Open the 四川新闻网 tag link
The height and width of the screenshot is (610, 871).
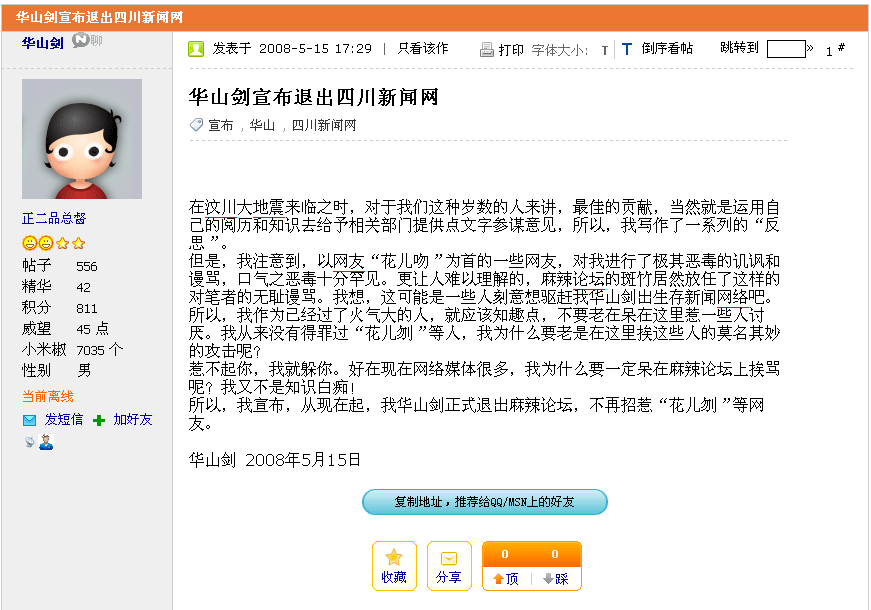[323, 125]
